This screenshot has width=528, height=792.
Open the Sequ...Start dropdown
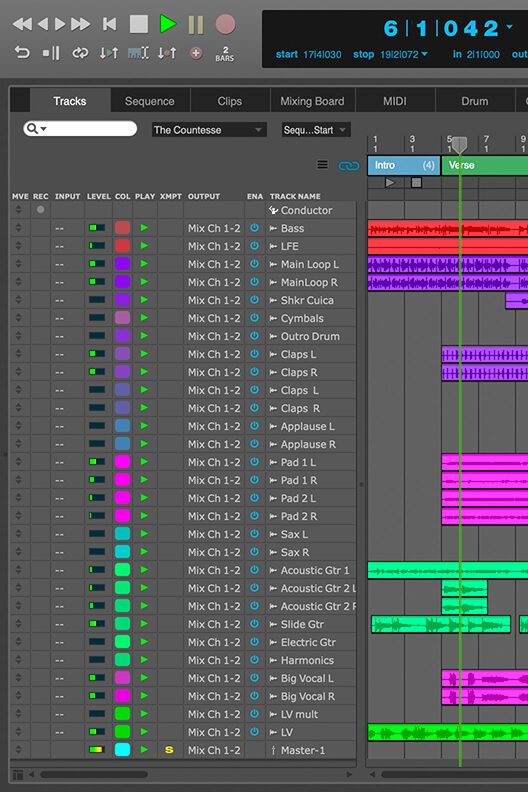pos(316,130)
